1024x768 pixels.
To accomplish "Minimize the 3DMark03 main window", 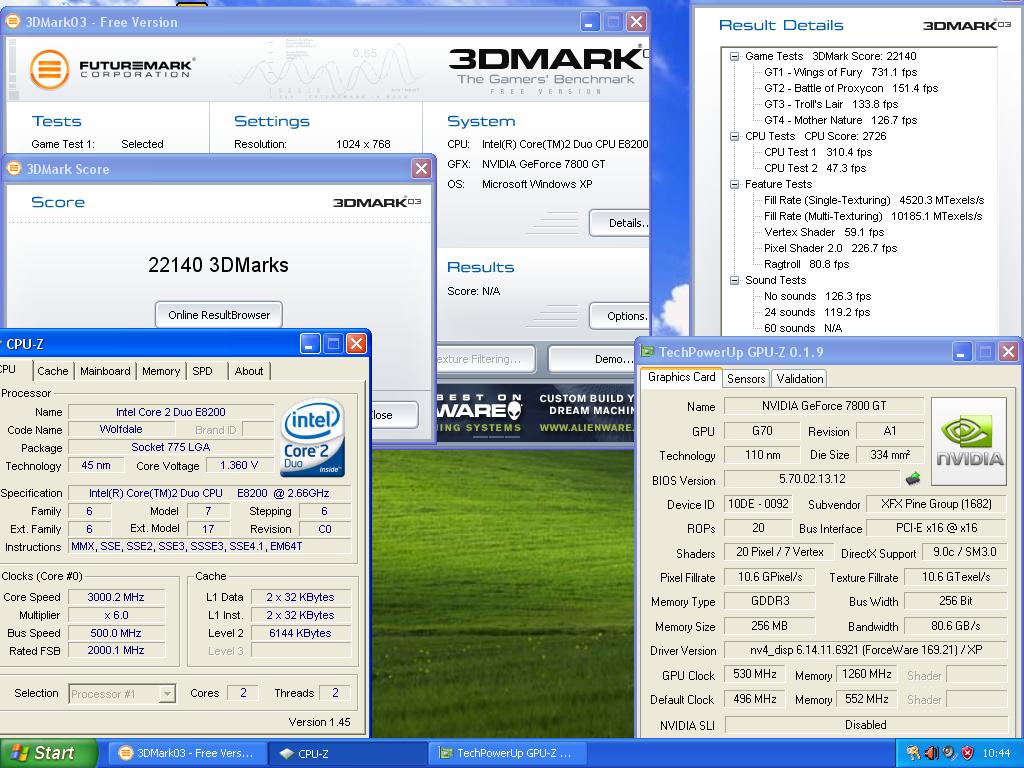I will click(589, 22).
